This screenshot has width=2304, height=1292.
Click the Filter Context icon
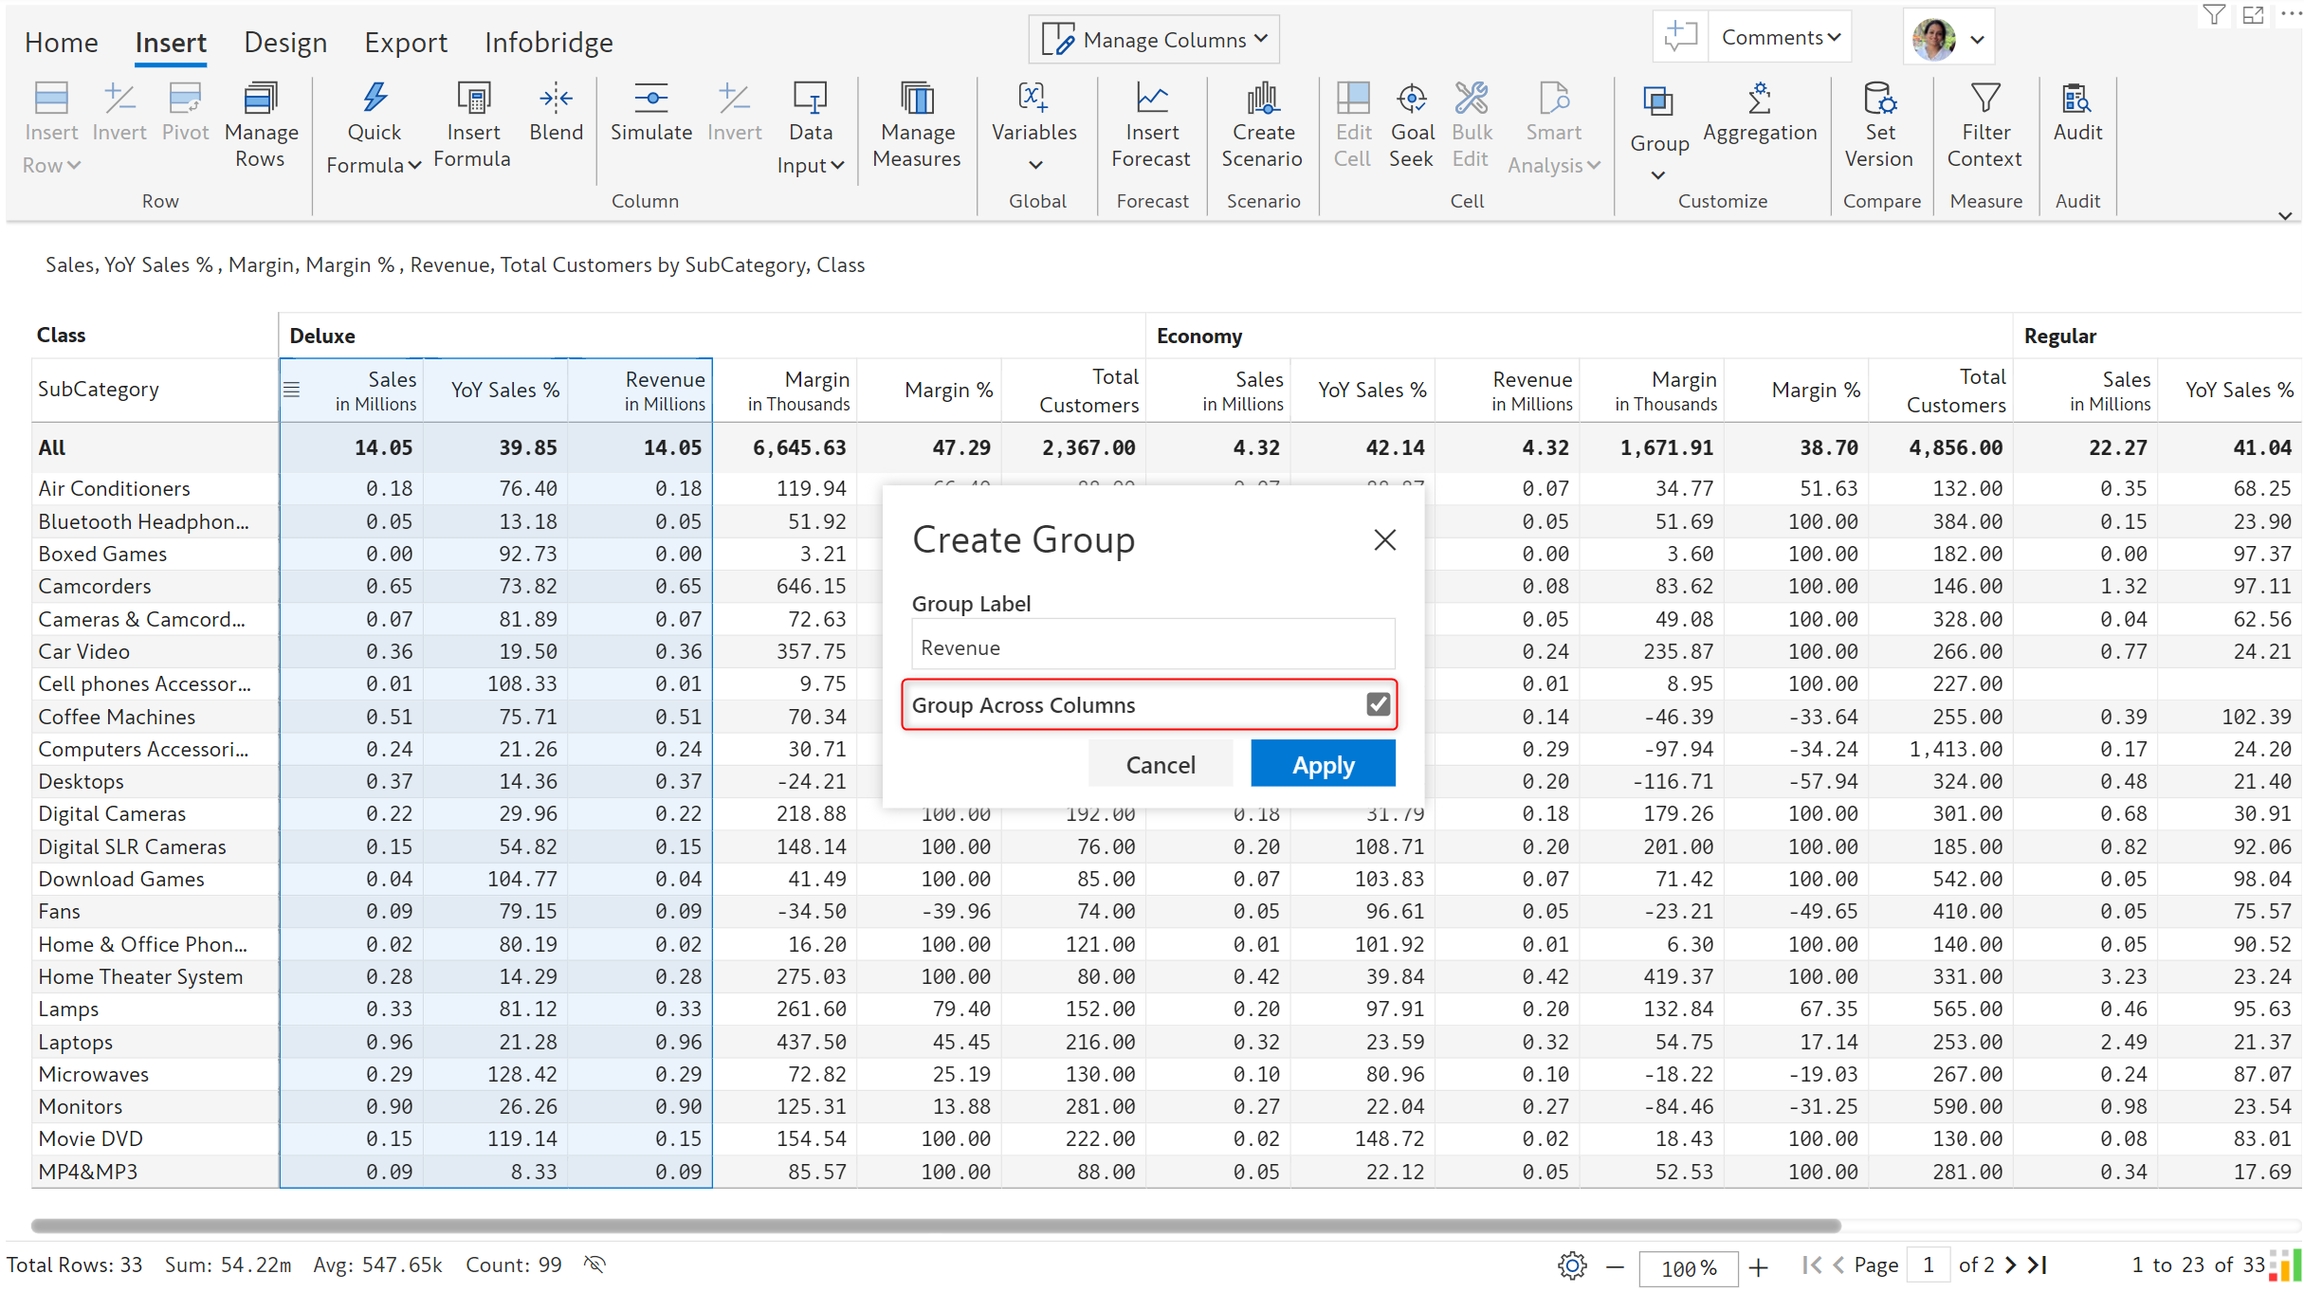pyautogui.click(x=1984, y=98)
